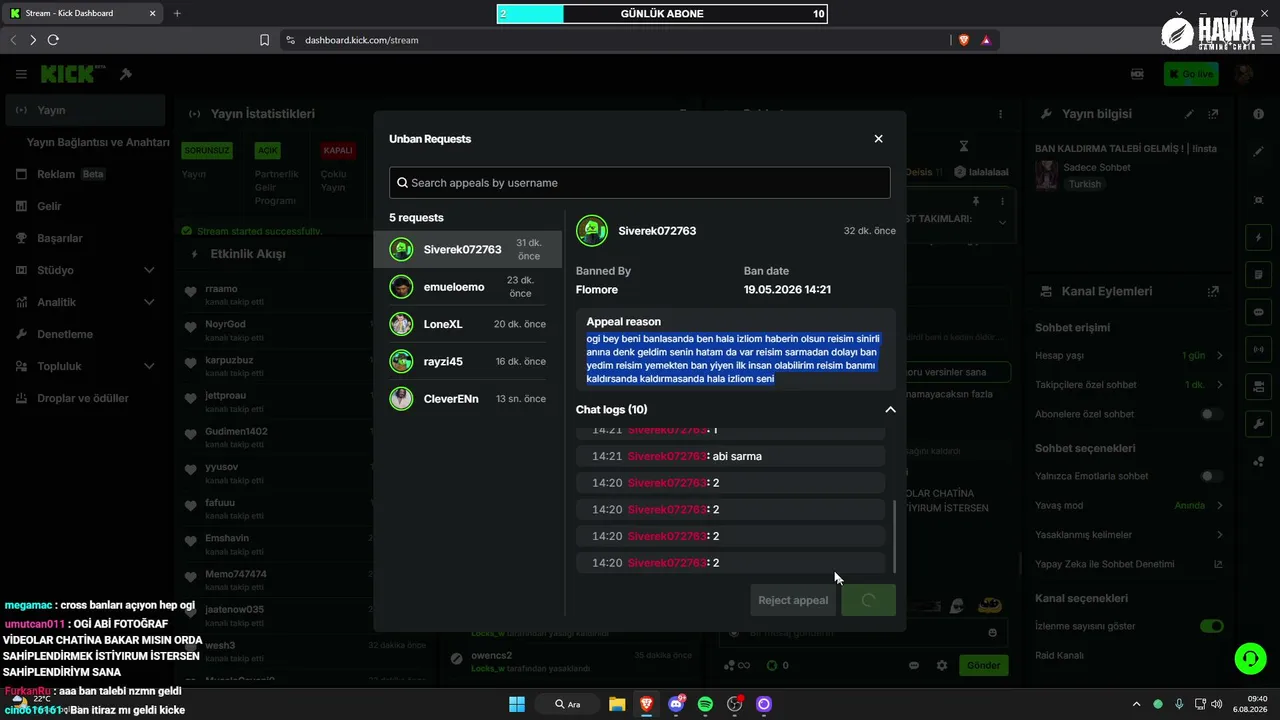
Task: Click the chat bubble icon in right rail
Action: pyautogui.click(x=1259, y=312)
